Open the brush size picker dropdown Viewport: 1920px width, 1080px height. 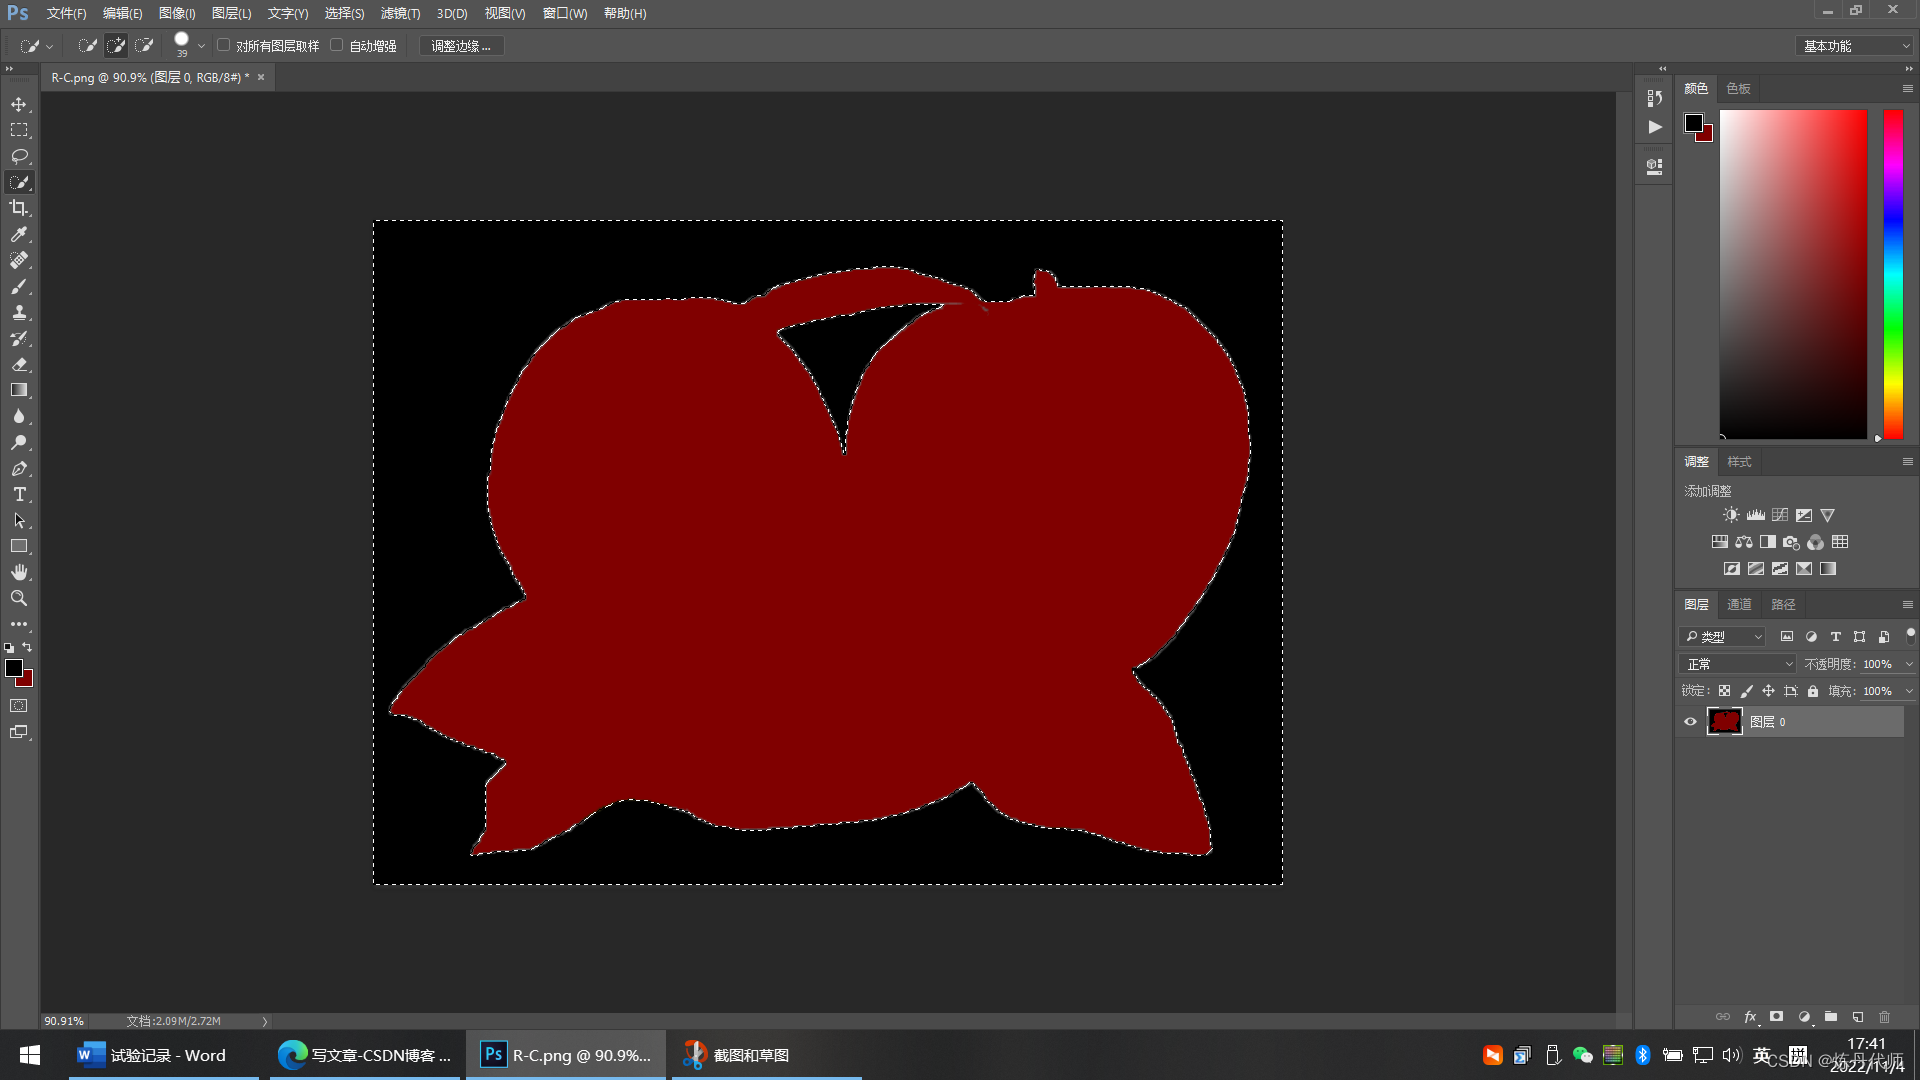click(x=201, y=46)
